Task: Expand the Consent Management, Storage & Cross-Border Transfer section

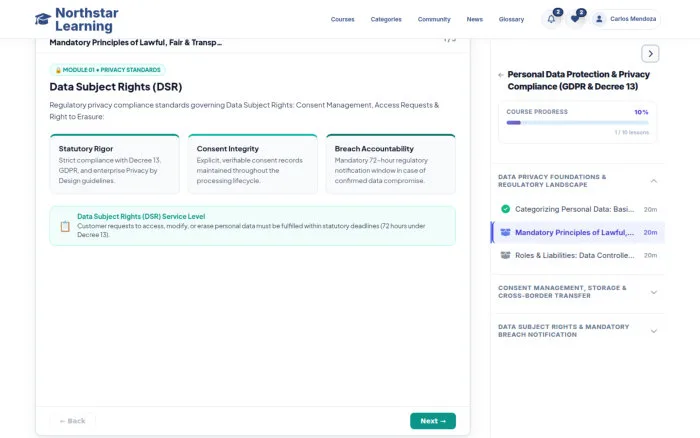Action: 577,292
